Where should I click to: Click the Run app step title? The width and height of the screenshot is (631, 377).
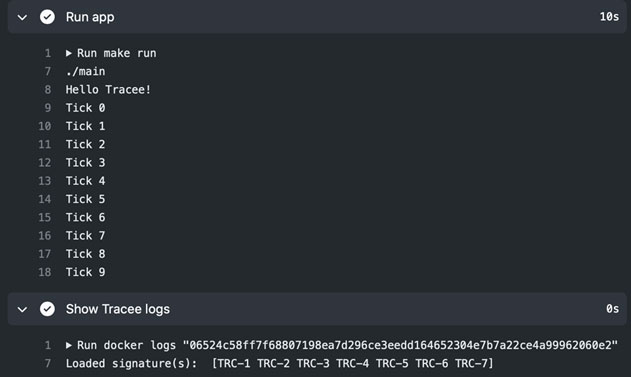[90, 17]
